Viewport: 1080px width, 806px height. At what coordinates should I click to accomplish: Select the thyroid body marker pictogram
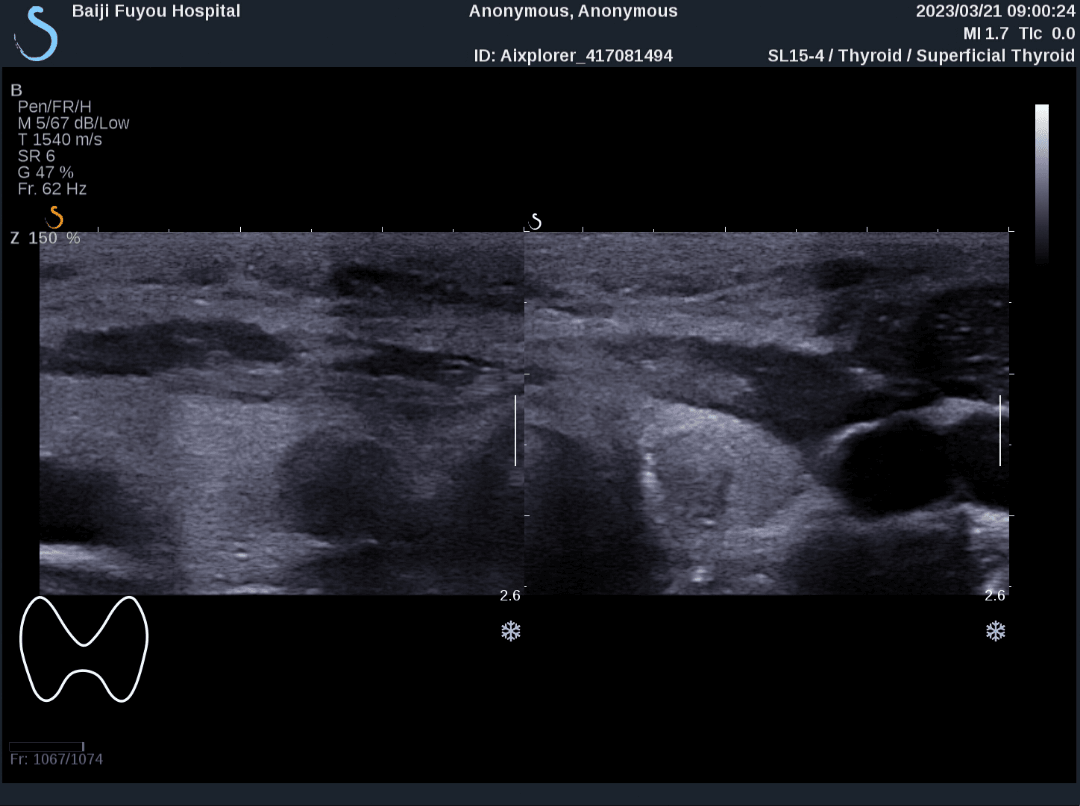(x=84, y=648)
